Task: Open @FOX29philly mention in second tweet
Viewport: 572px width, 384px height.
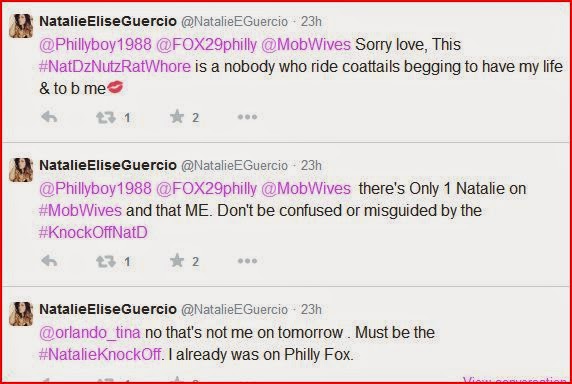Action: 206,189
